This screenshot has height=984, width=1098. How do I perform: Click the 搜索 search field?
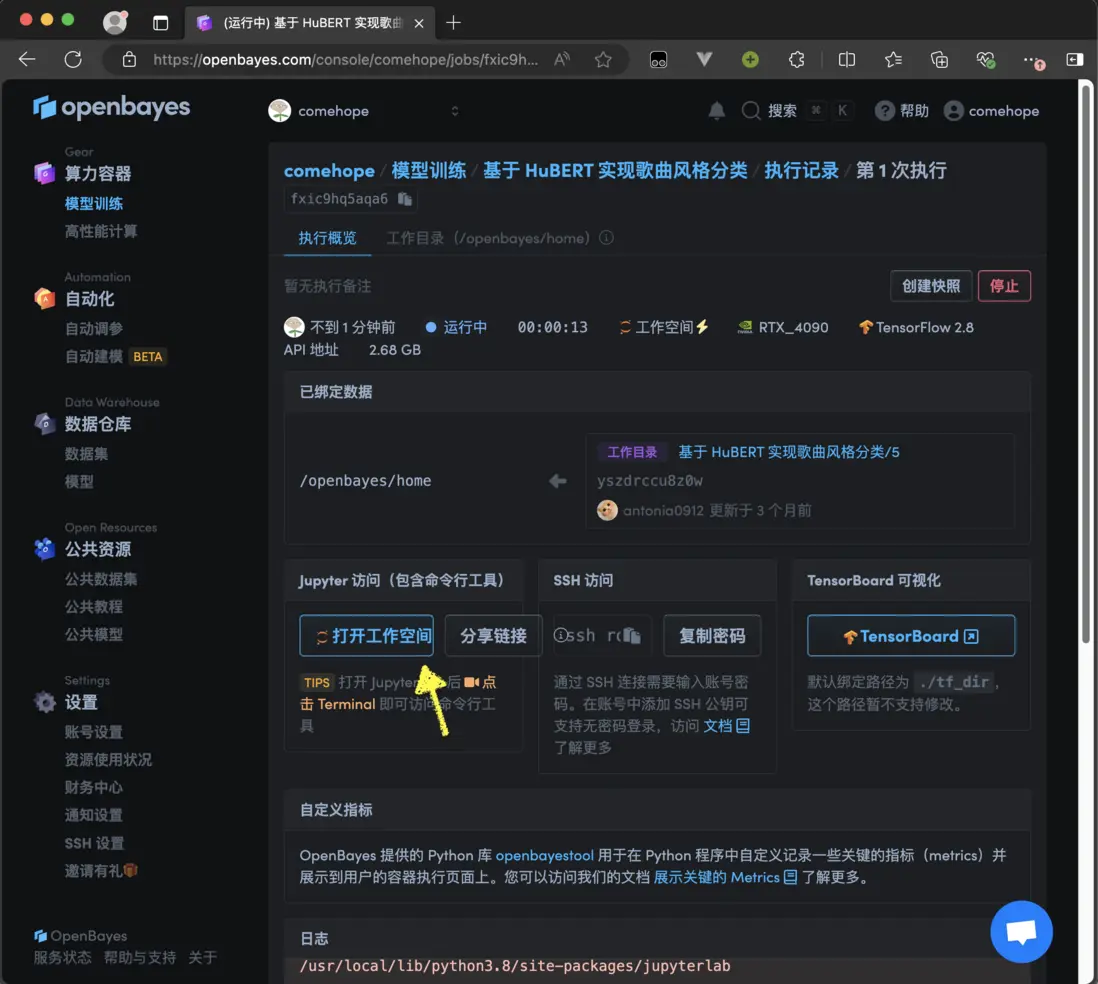click(781, 111)
